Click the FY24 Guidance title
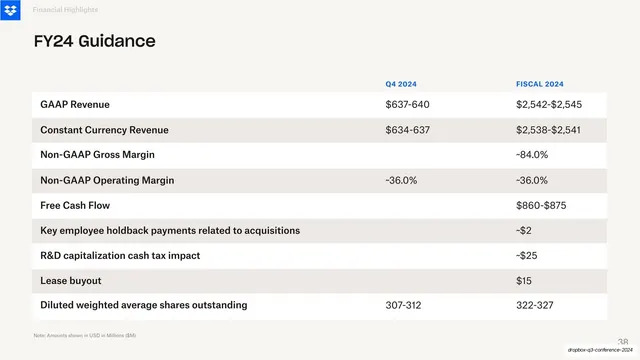This screenshot has width=640, height=360. coord(94,41)
